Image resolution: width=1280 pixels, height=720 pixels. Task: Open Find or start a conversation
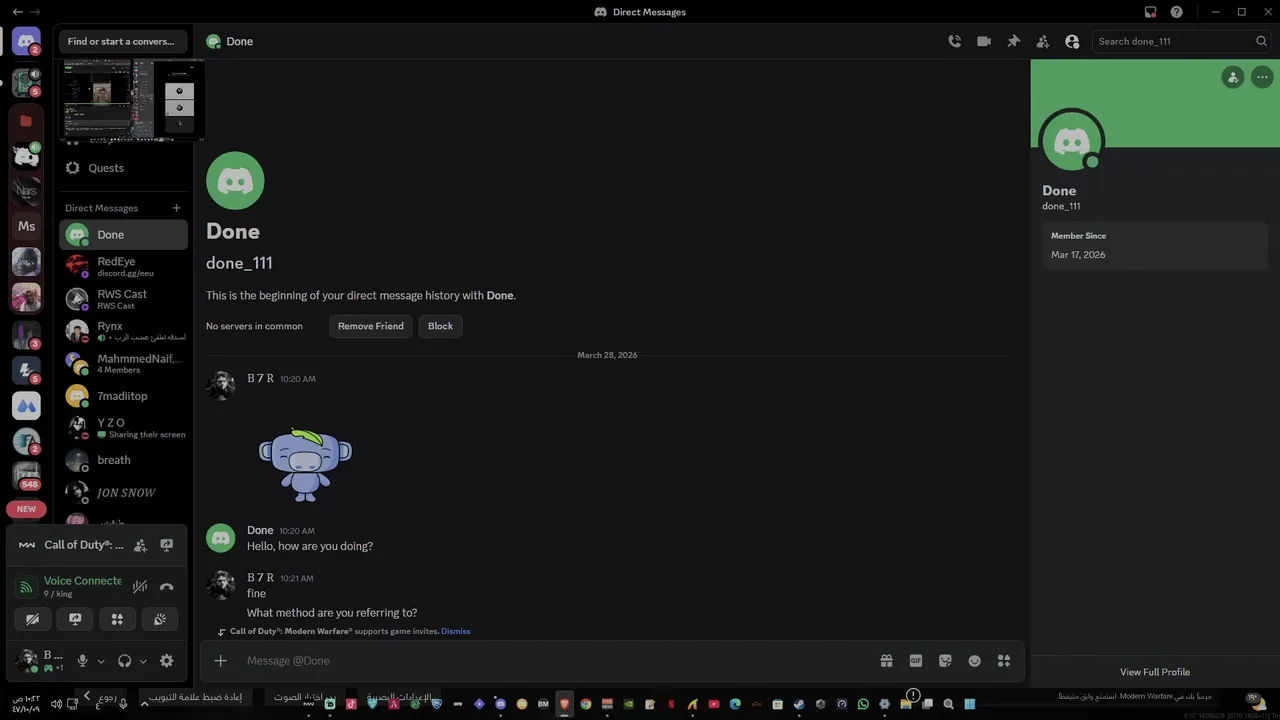click(121, 41)
